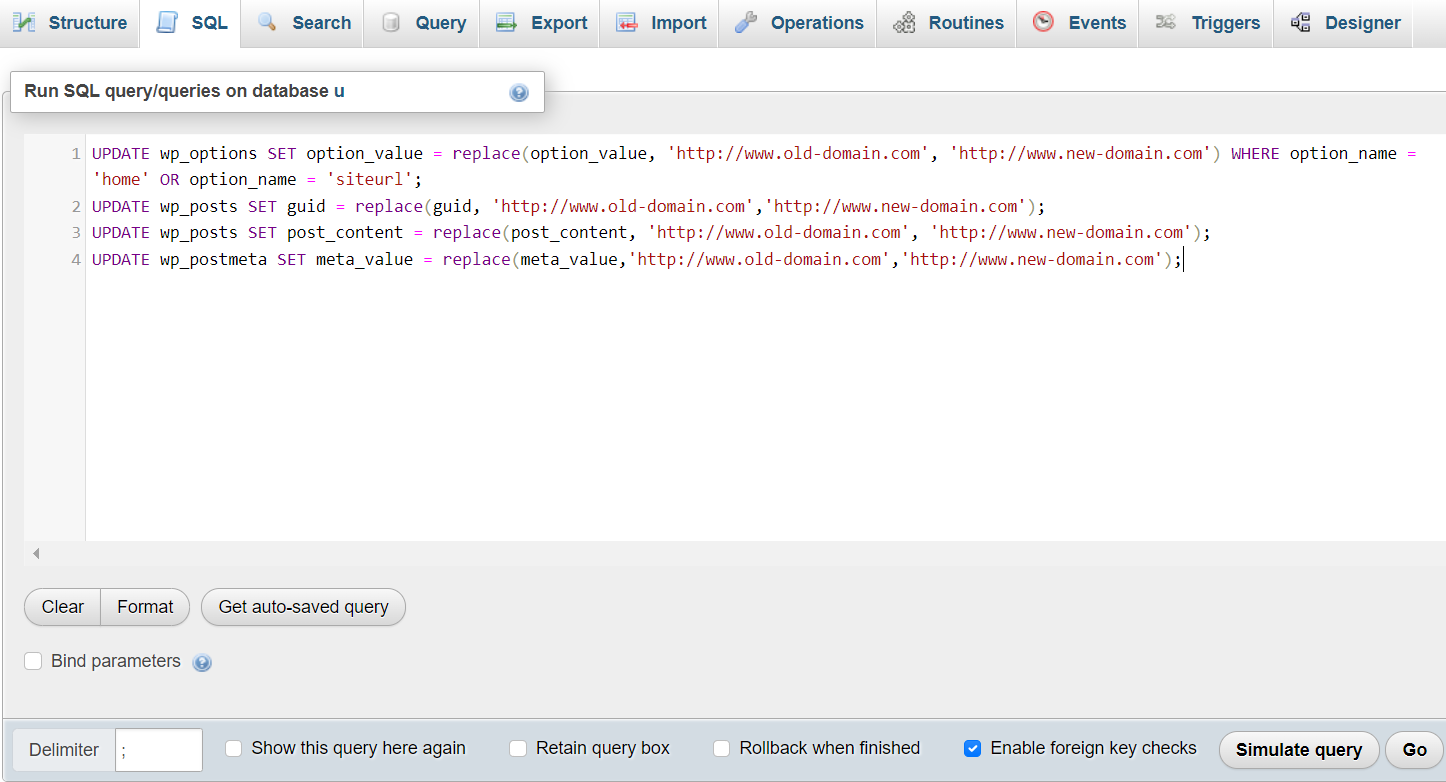Enable Rollback when finished option
Viewport: 1446px width, 782px height.
click(x=721, y=748)
